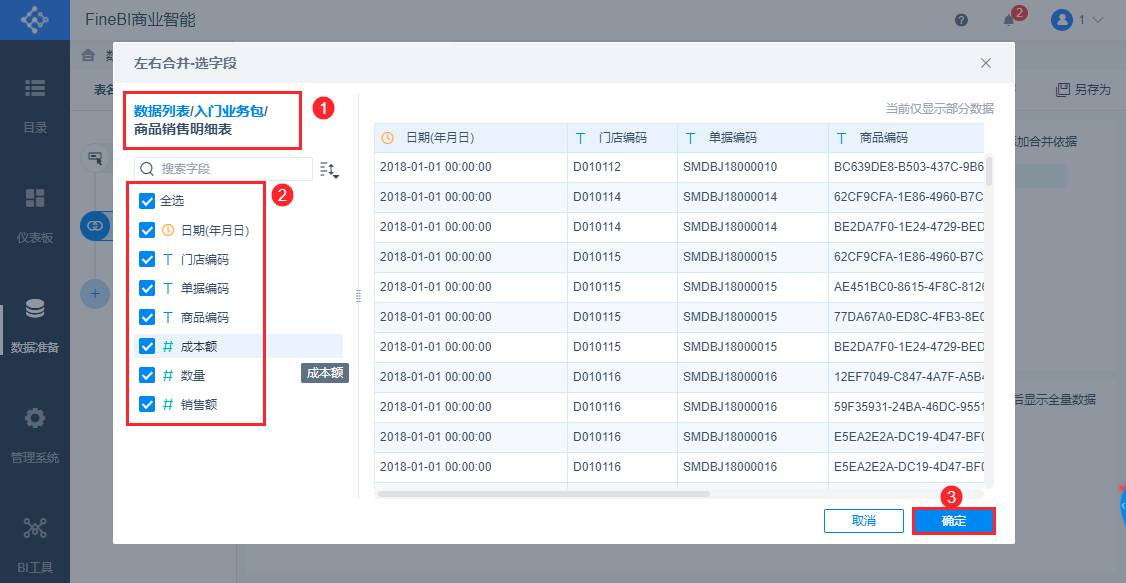Click text type icon beside 门店编码 field
Screen dimensions: 1126x583
pyautogui.click(x=168, y=259)
